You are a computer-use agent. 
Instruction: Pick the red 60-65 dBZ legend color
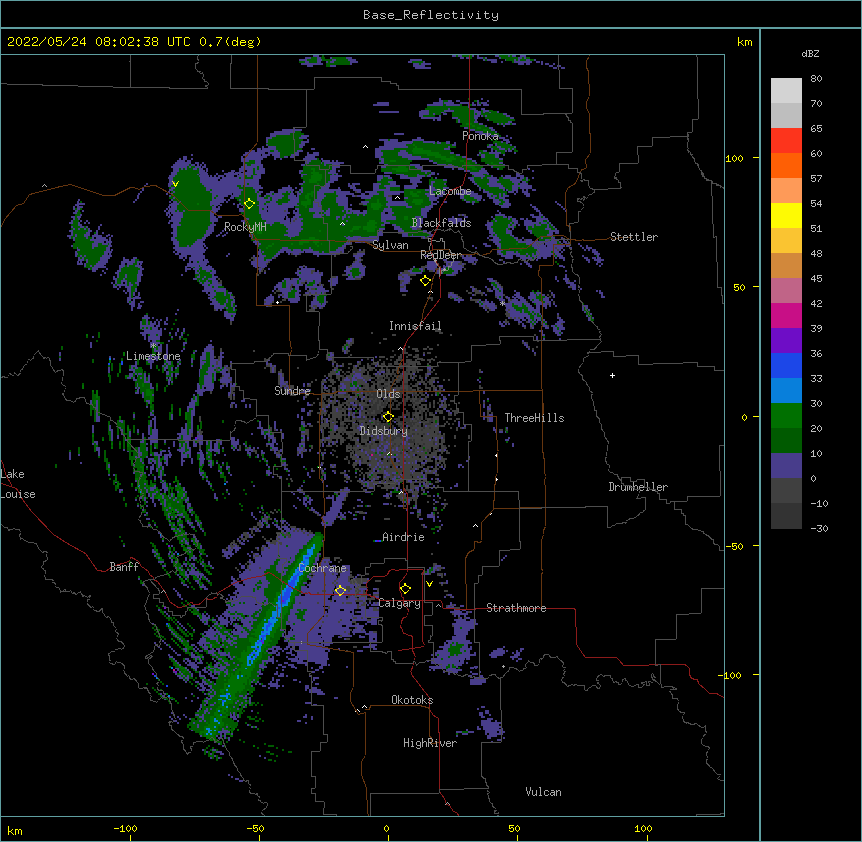(786, 140)
